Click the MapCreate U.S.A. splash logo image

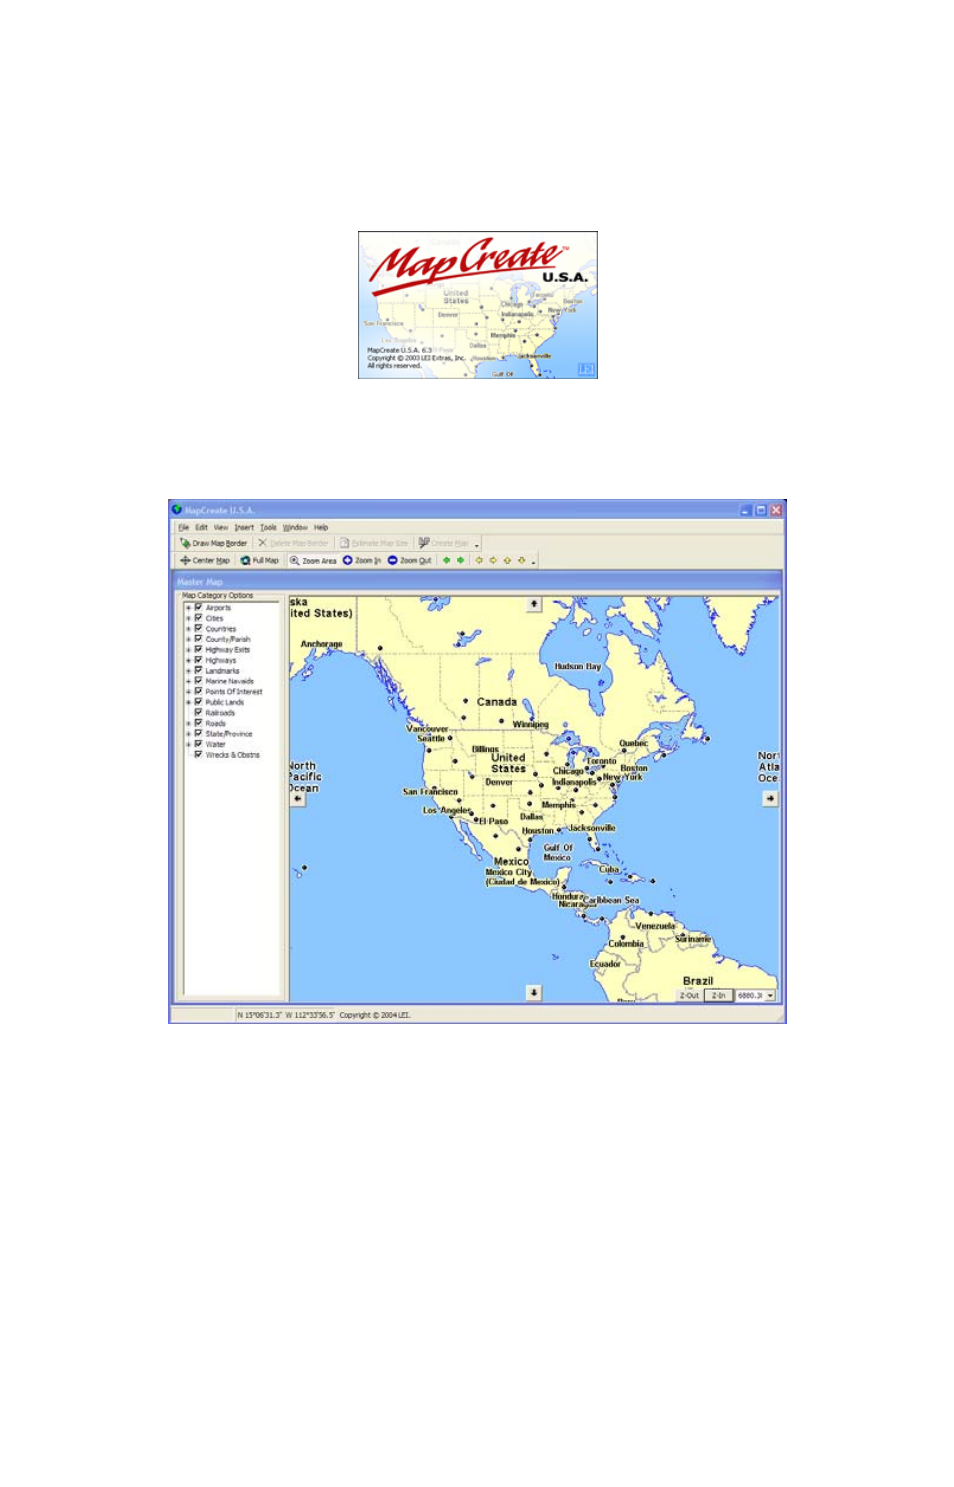478,305
